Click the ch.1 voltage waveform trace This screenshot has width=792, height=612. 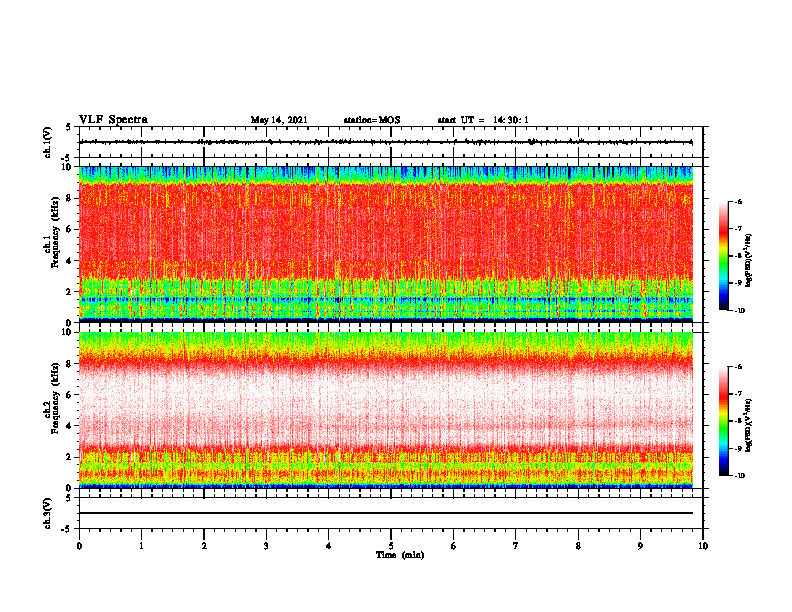tap(386, 142)
